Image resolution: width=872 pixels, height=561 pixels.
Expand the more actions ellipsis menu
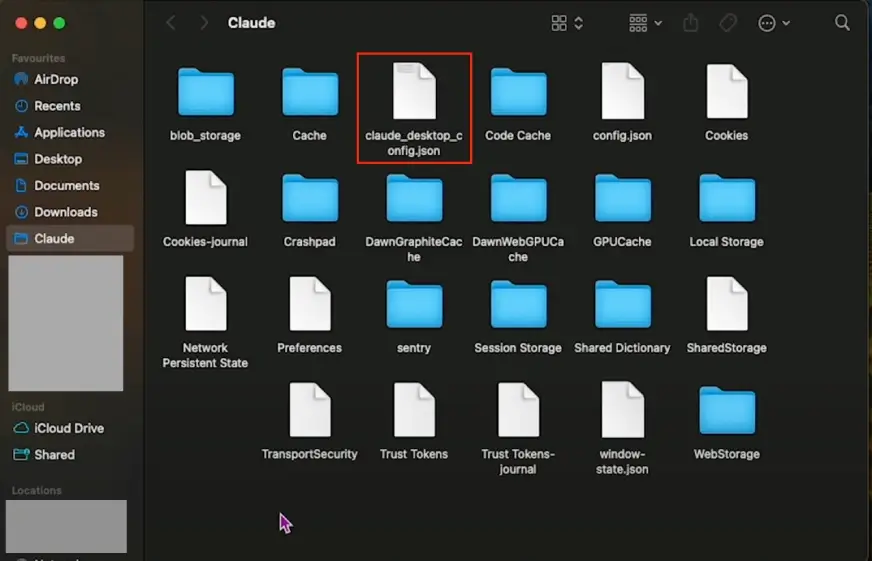774,22
